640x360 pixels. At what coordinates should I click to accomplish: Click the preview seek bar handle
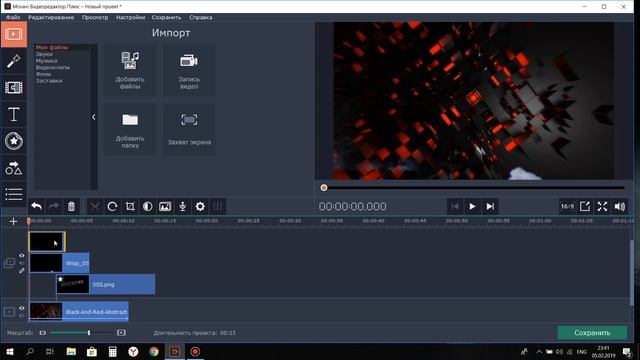pos(324,188)
